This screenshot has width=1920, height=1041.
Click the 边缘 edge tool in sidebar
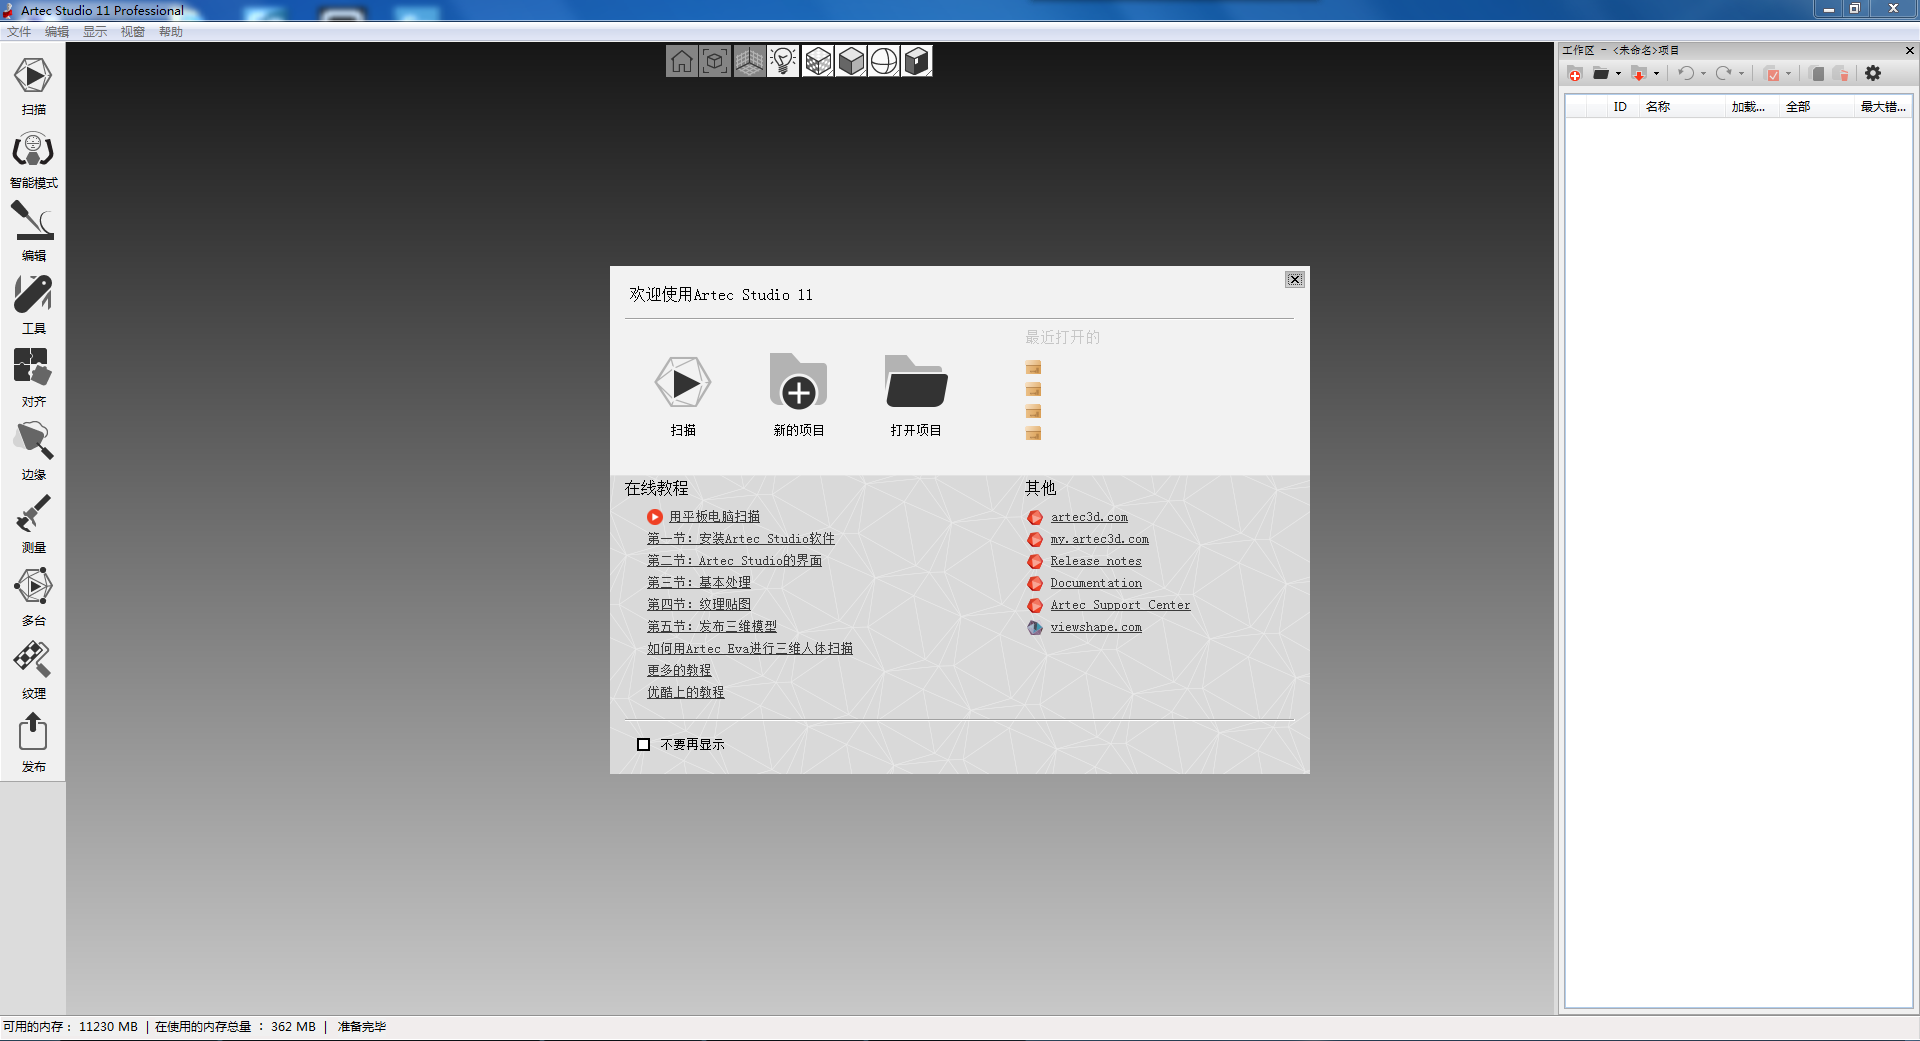(x=33, y=442)
